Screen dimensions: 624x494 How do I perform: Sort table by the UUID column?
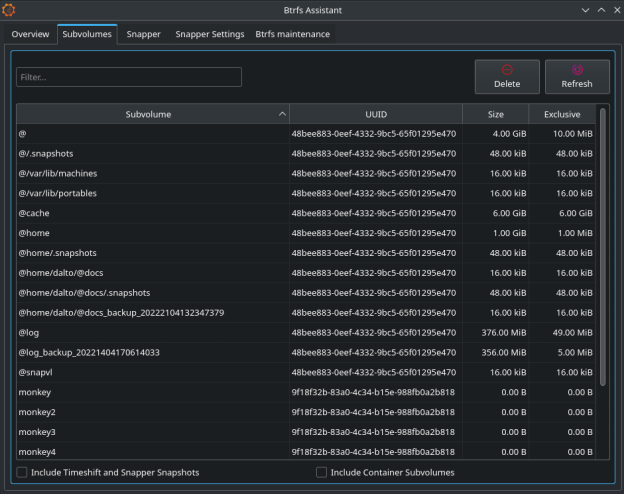(x=375, y=114)
